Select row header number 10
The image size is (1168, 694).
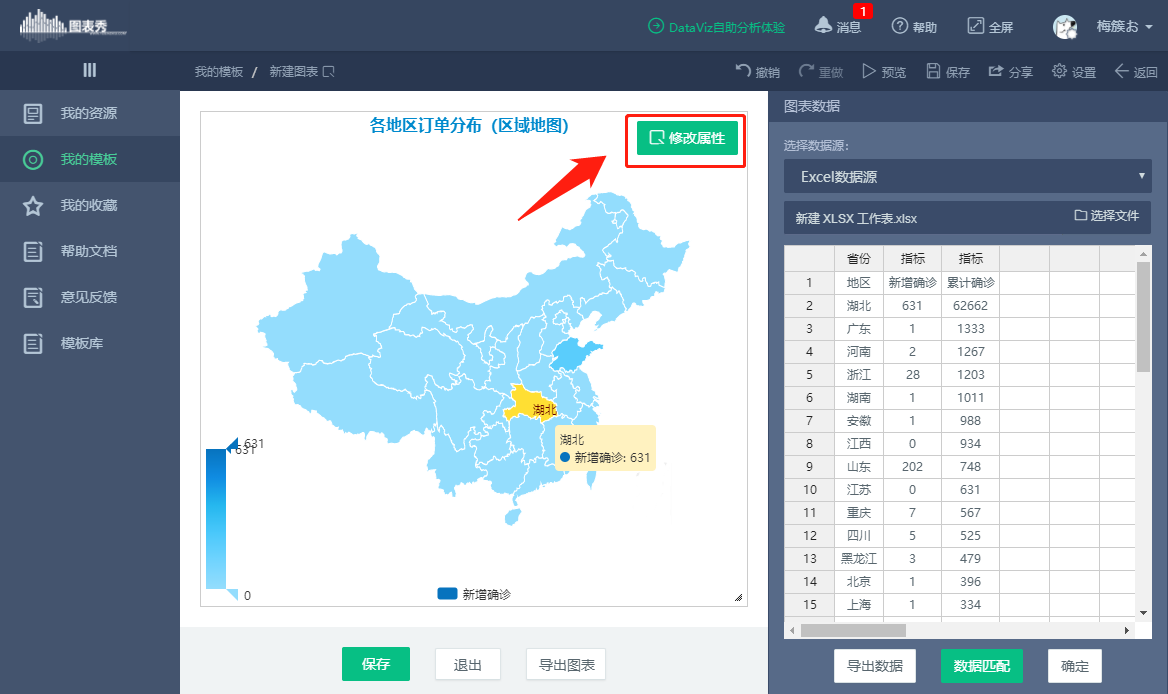(810, 489)
